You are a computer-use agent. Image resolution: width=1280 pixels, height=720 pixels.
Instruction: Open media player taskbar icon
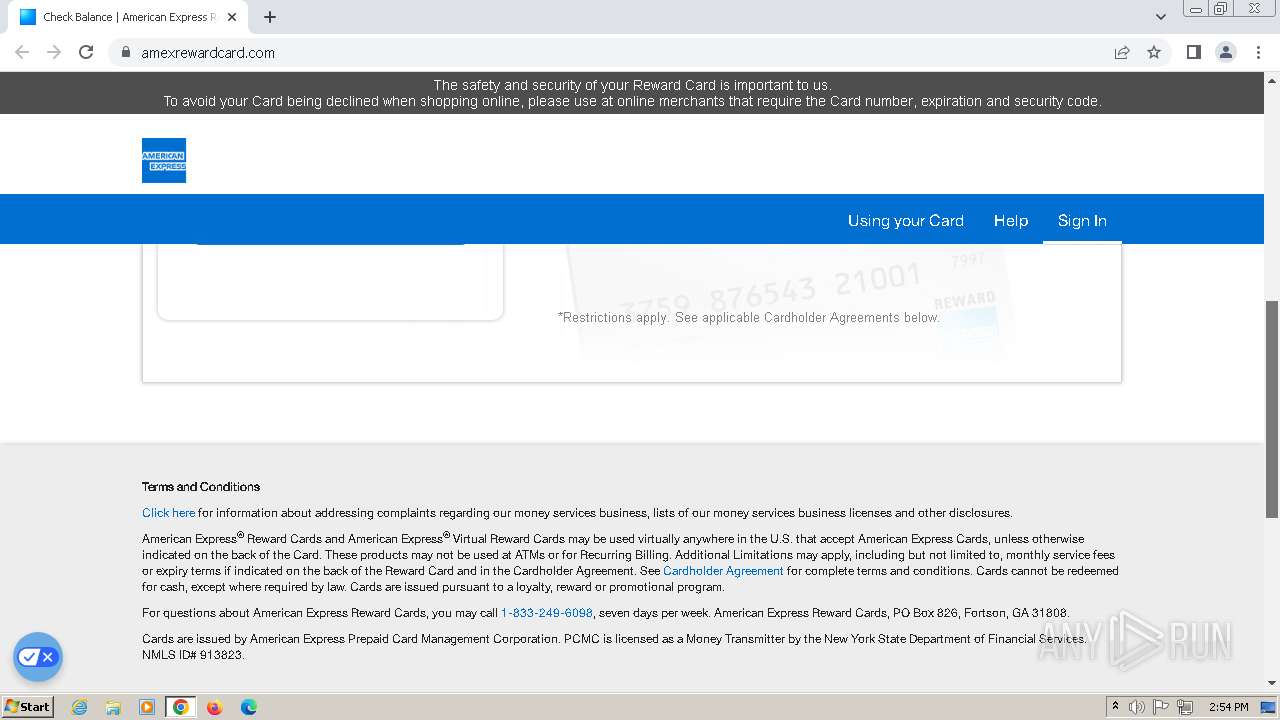pos(147,707)
